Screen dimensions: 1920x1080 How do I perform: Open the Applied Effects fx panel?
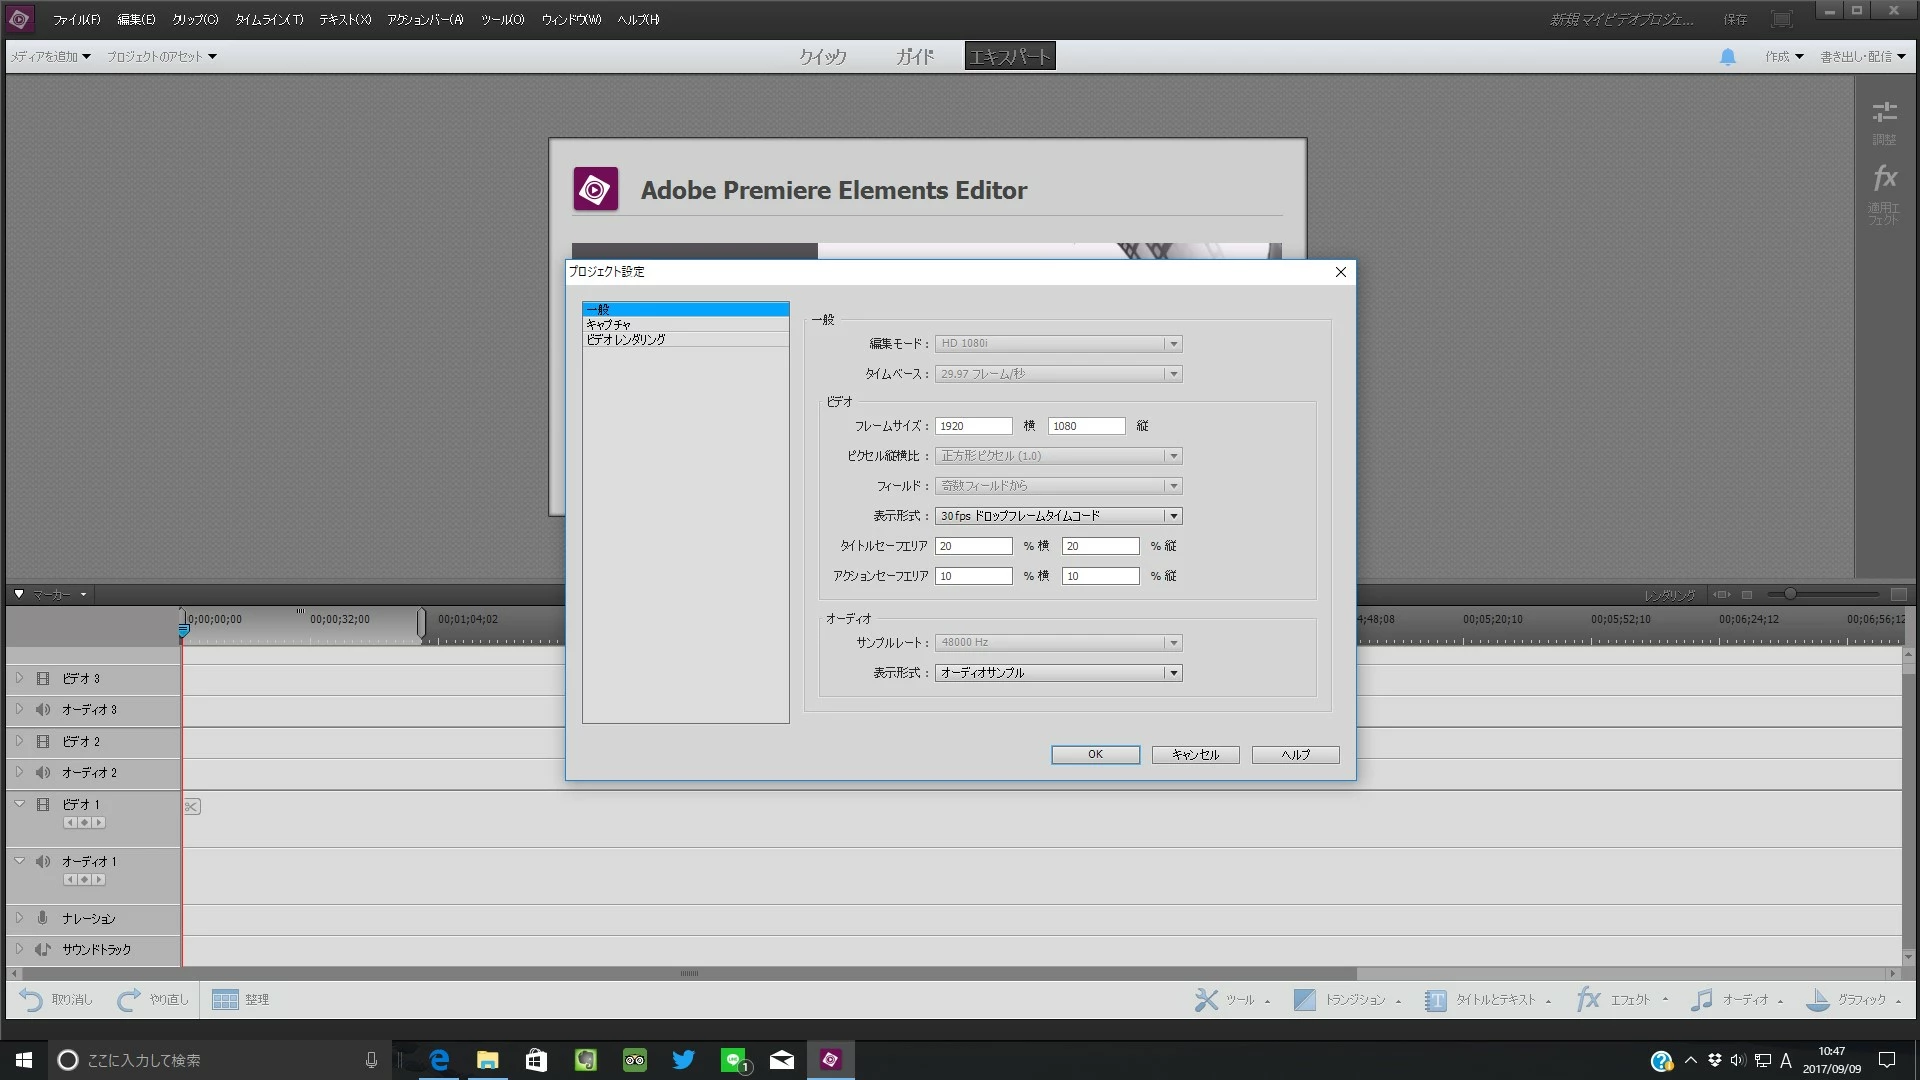coord(1884,179)
